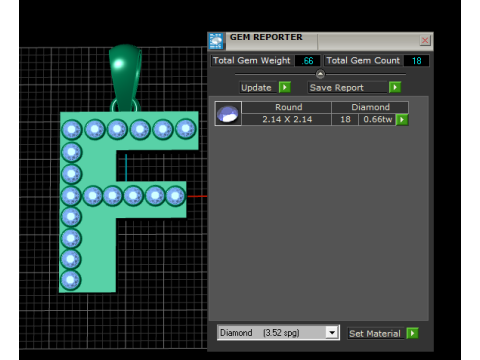The height and width of the screenshot is (360, 480).
Task: Click the green arrow beside 0.66tw
Action: (402, 119)
